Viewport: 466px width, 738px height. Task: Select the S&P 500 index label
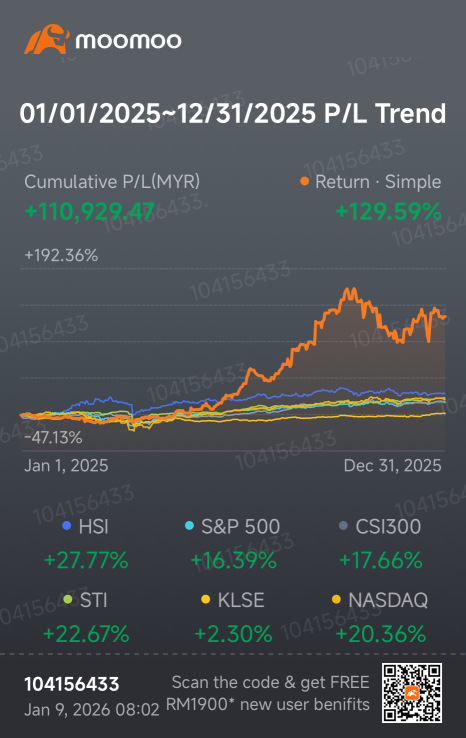[x=241, y=527]
